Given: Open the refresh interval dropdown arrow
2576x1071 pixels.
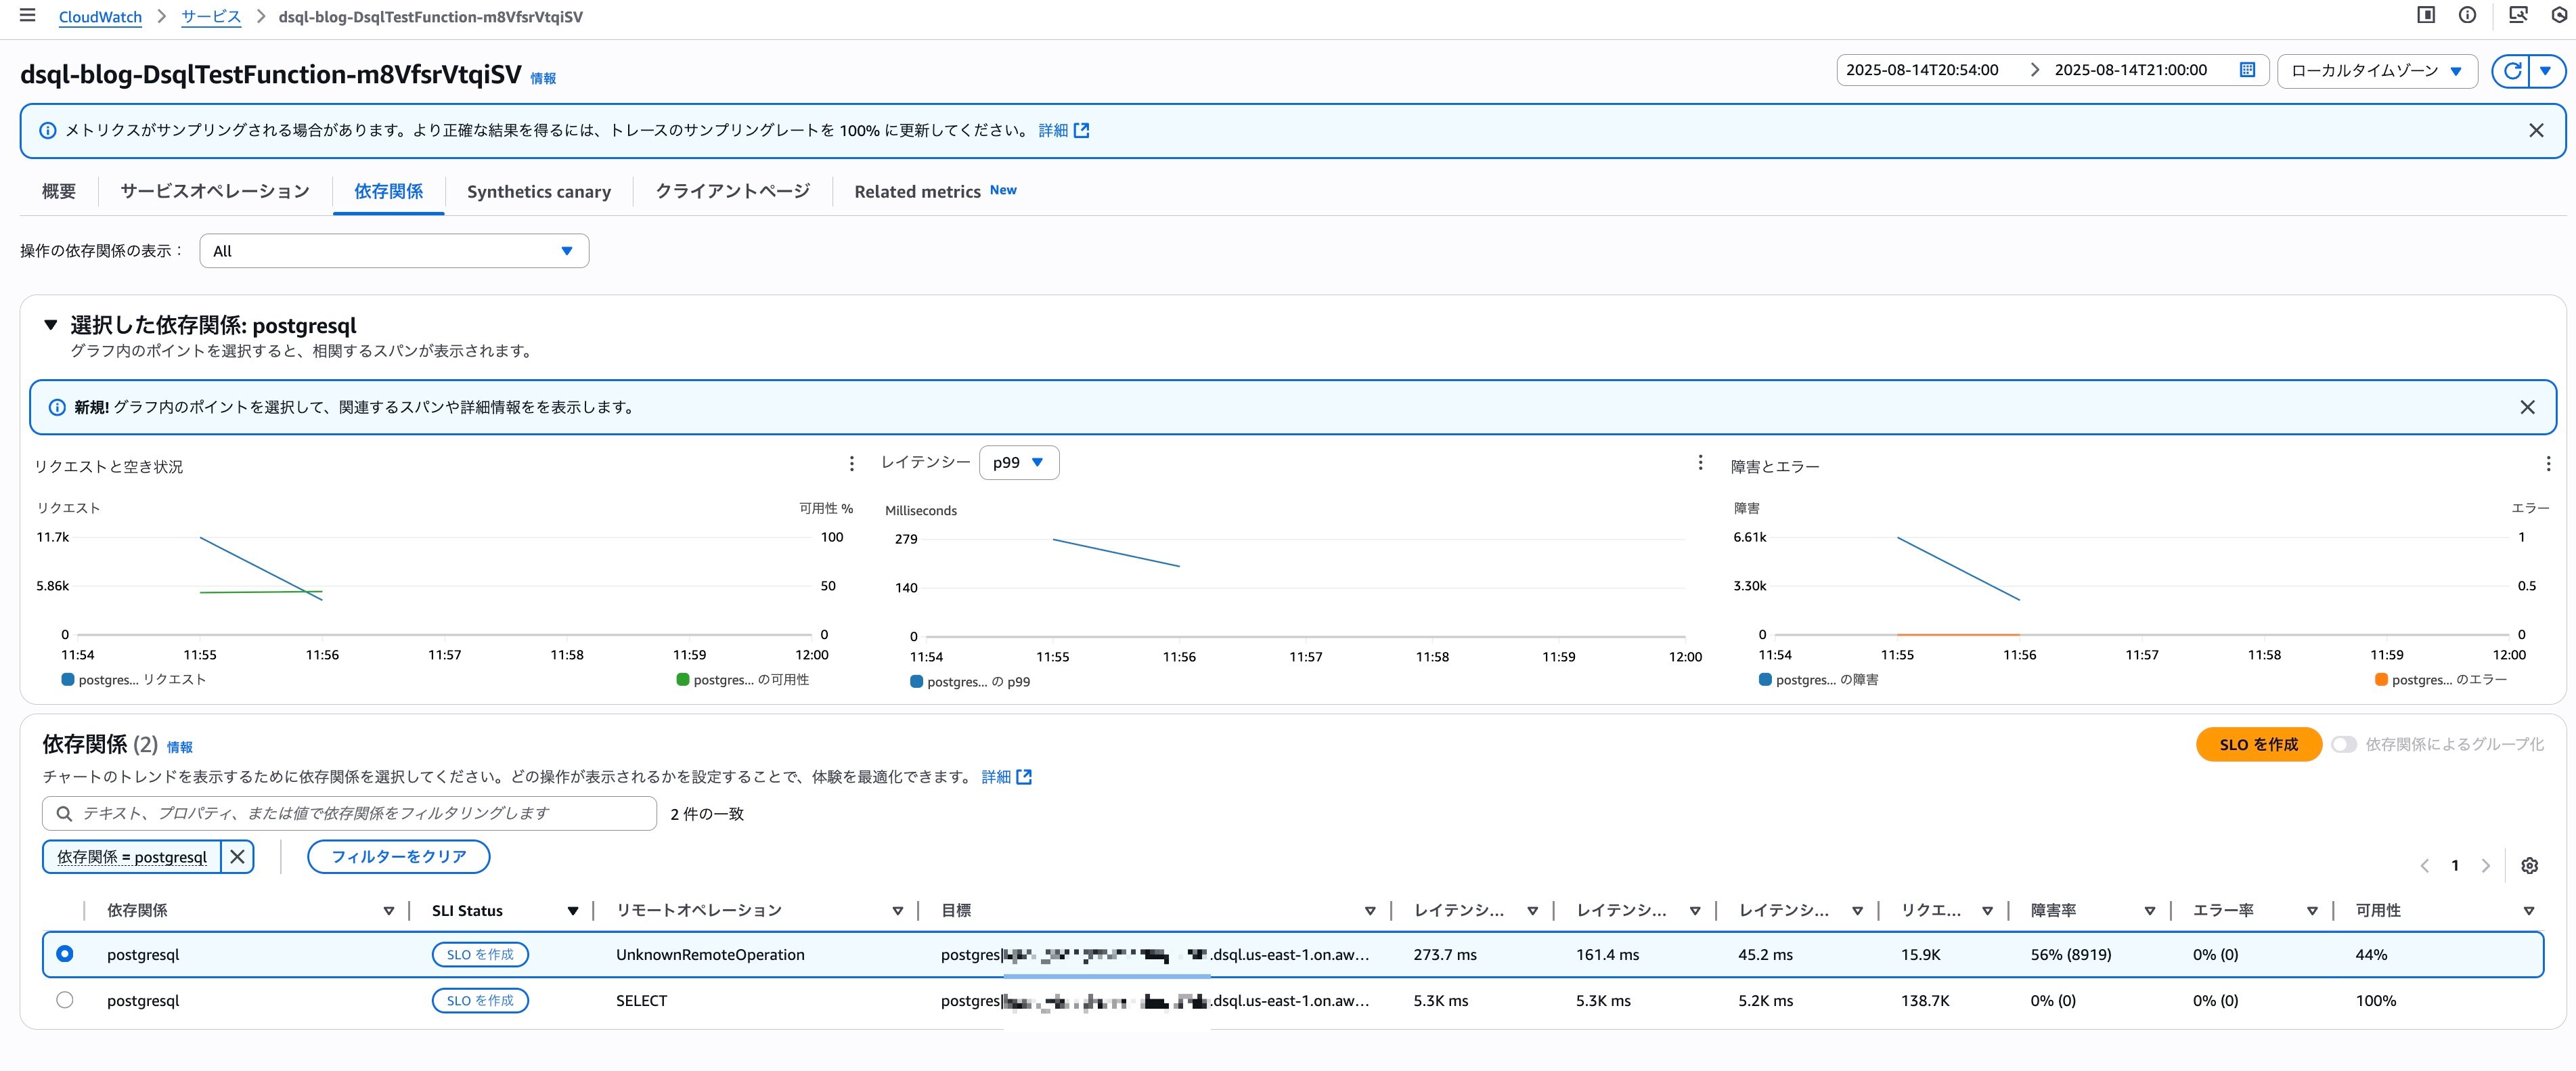Looking at the screenshot, I should coord(2546,71).
